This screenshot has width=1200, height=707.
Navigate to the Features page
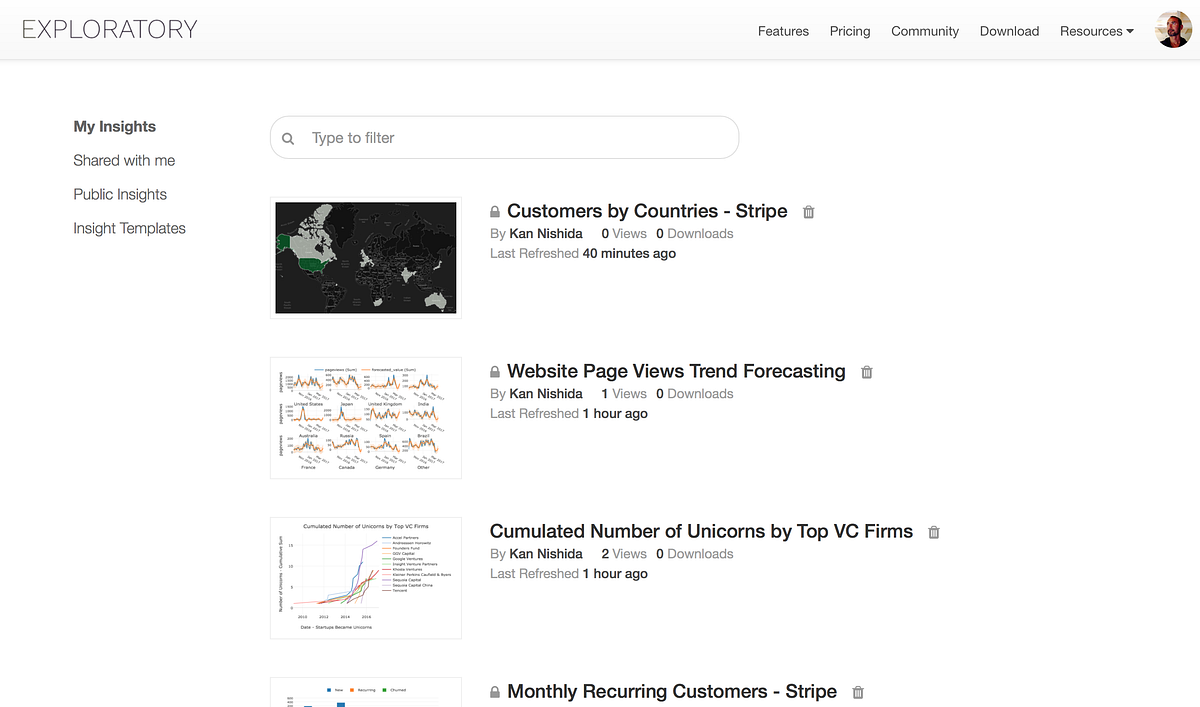point(783,31)
